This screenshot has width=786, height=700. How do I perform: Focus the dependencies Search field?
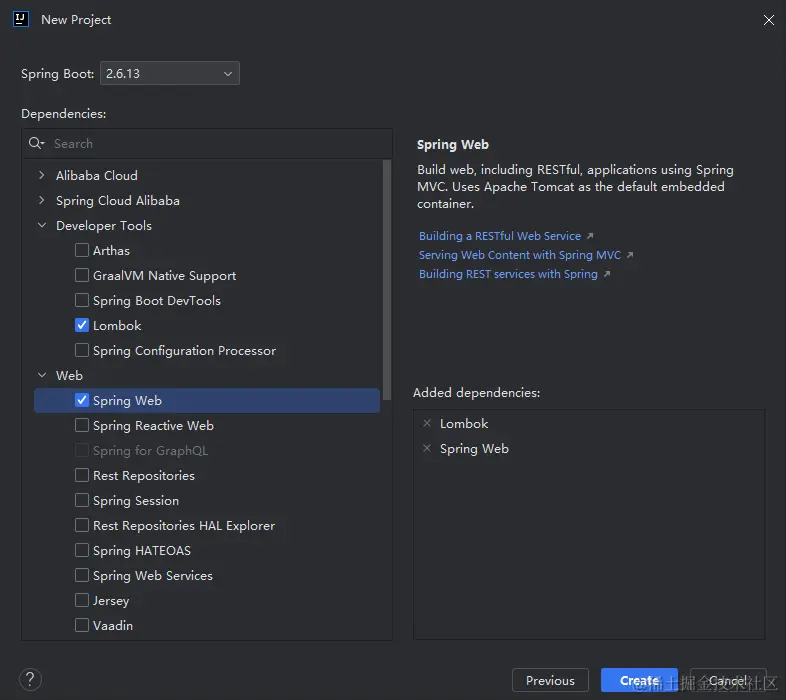click(x=207, y=143)
